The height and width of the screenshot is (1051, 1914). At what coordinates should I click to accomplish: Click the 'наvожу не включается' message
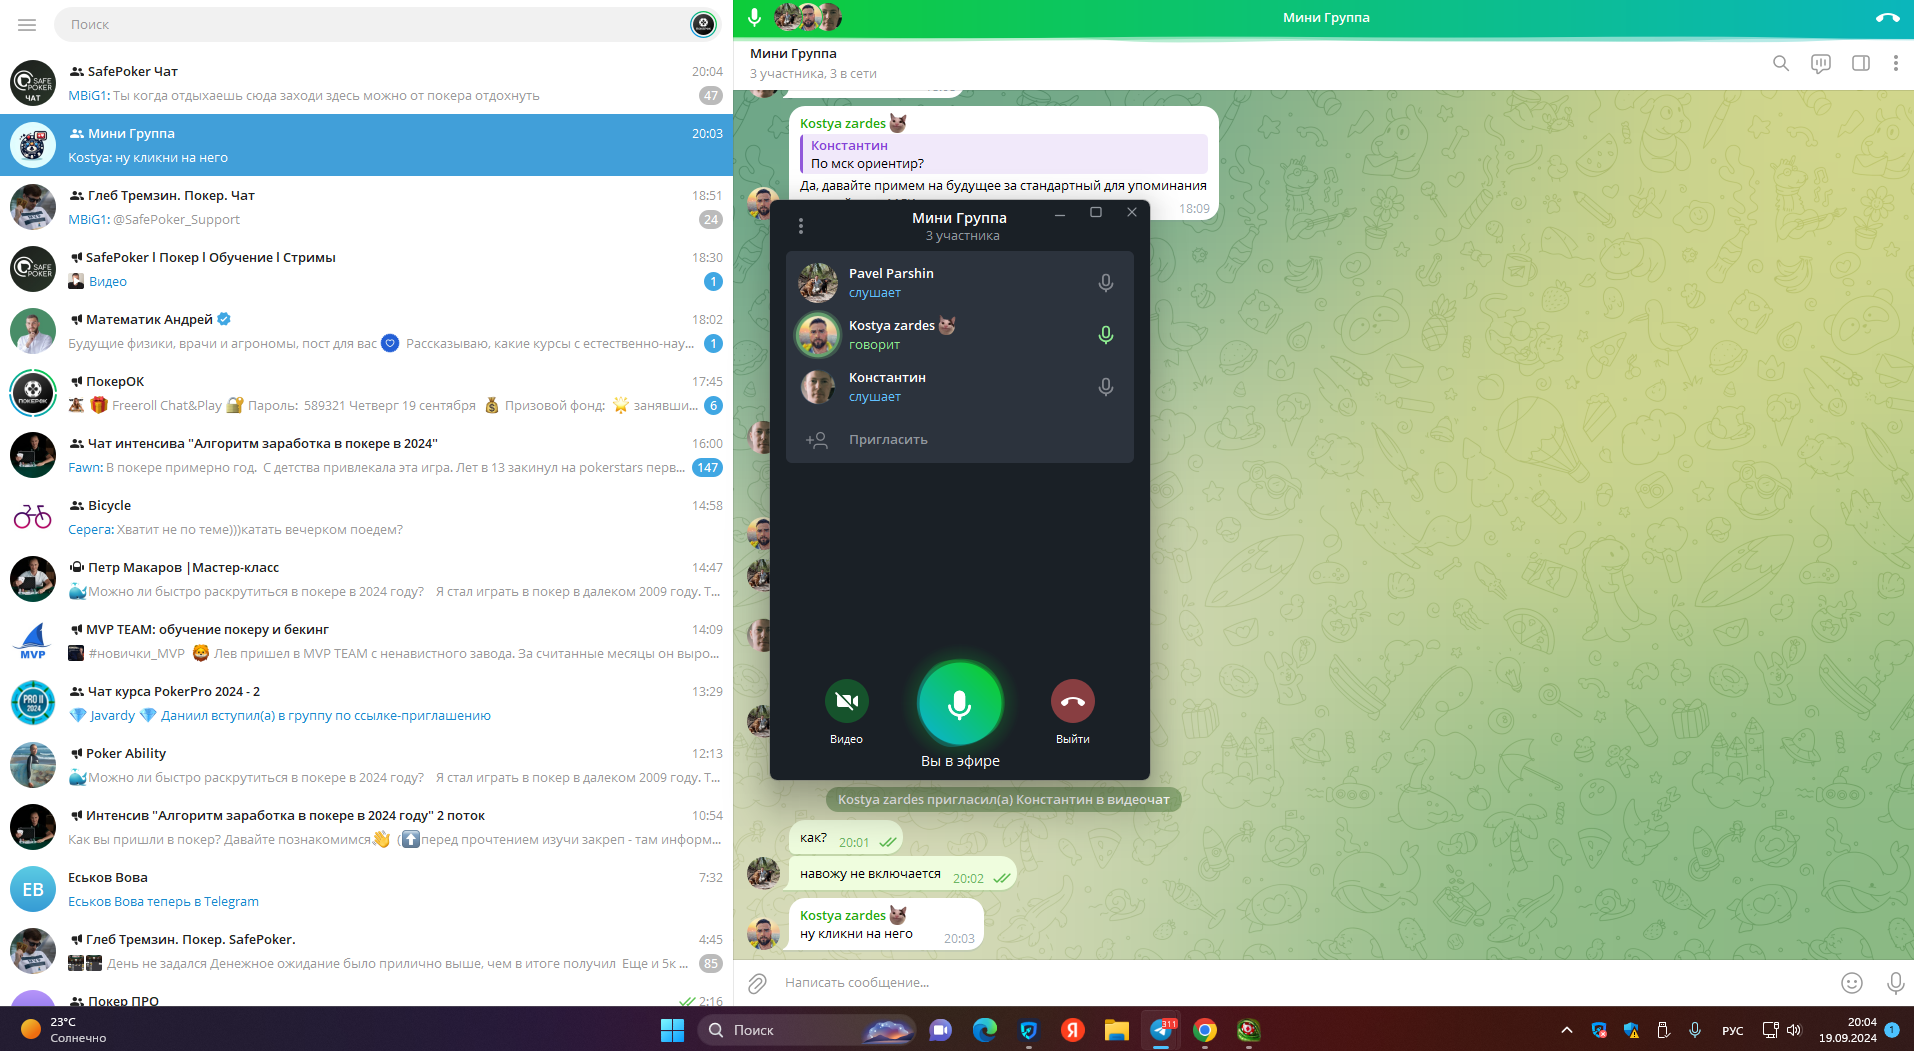point(902,874)
